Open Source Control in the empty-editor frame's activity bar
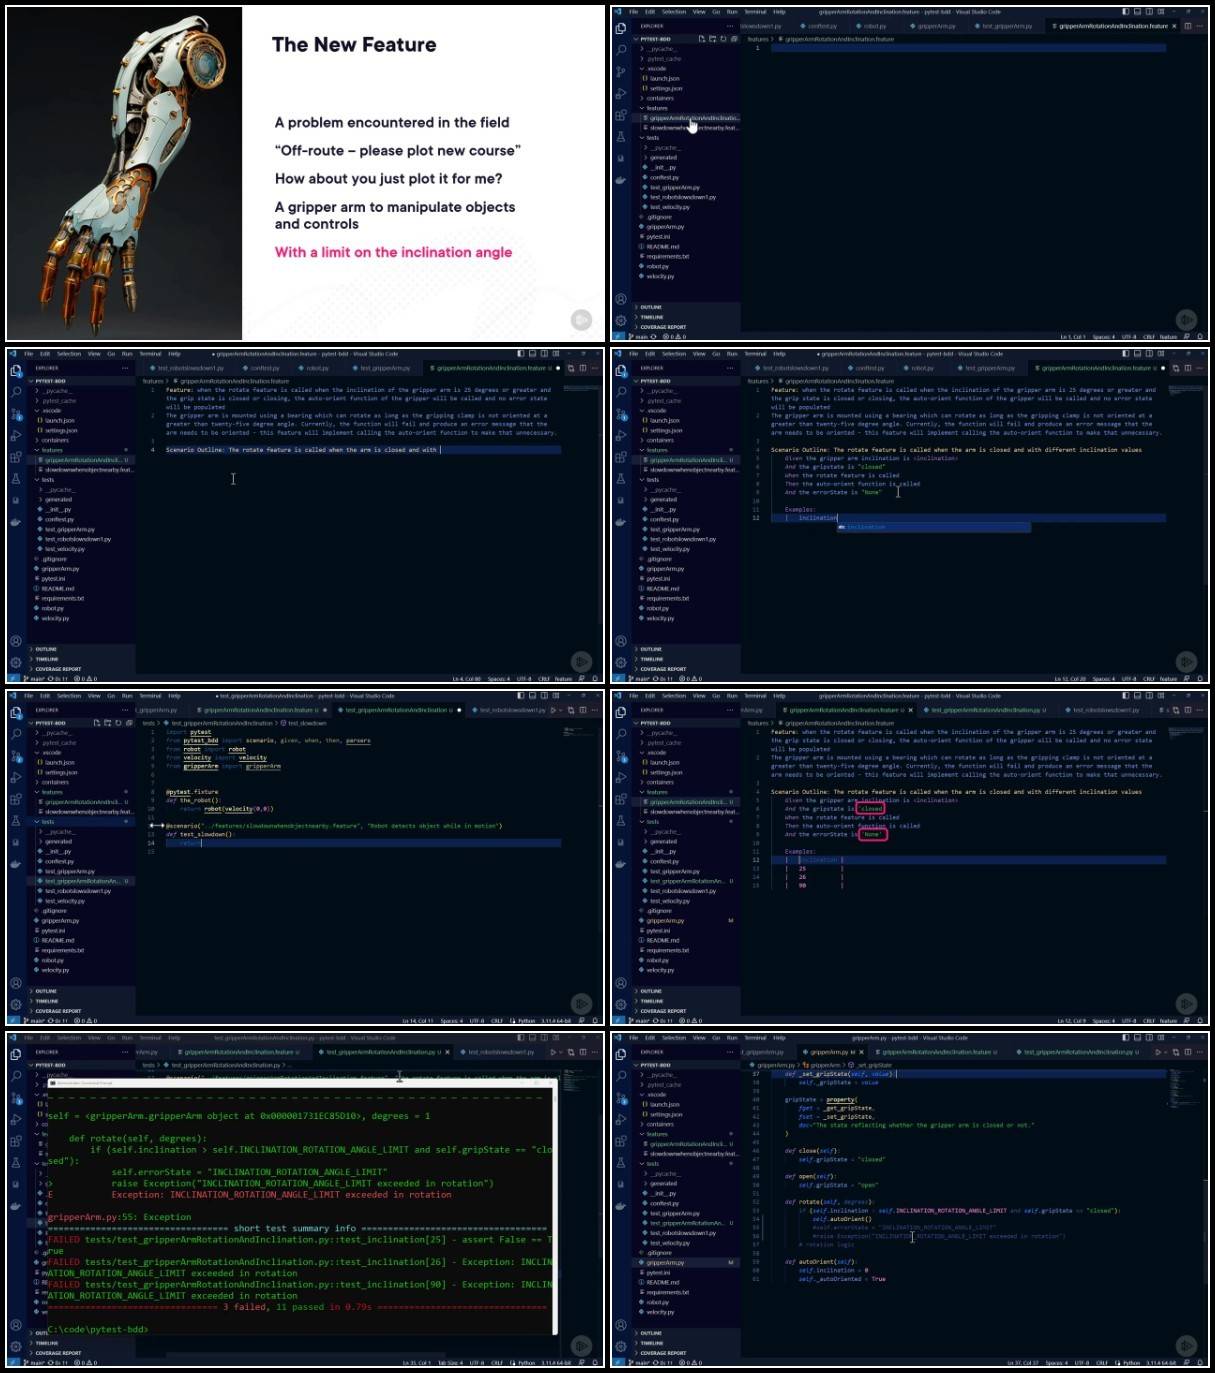The width and height of the screenshot is (1215, 1373). point(621,72)
